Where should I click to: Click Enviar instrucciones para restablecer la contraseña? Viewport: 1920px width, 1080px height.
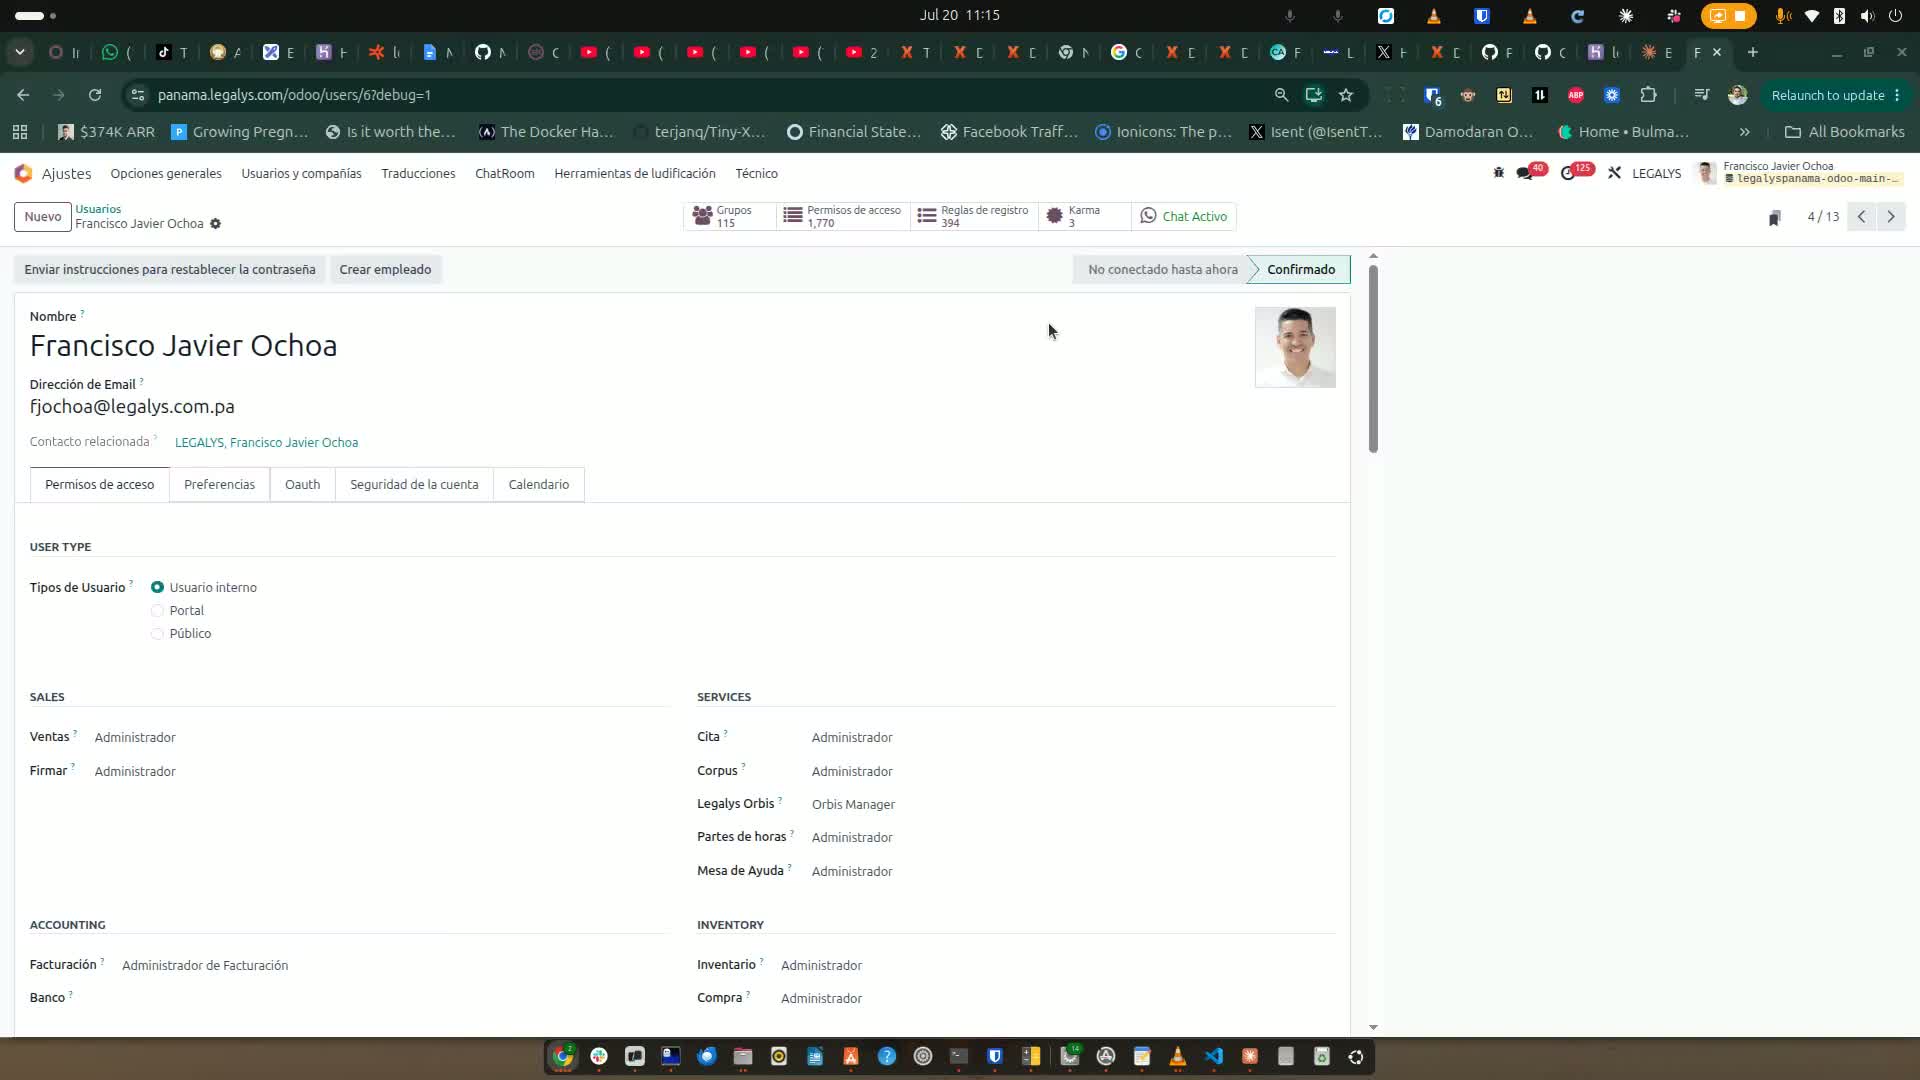170,269
